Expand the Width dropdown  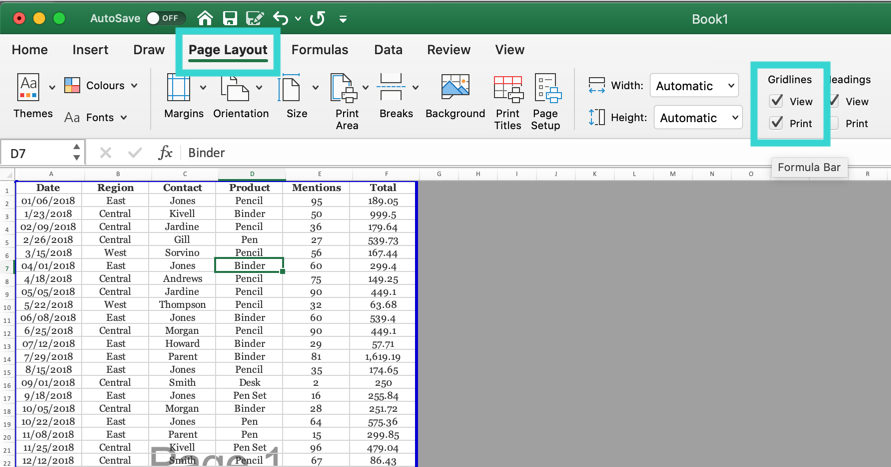click(695, 86)
